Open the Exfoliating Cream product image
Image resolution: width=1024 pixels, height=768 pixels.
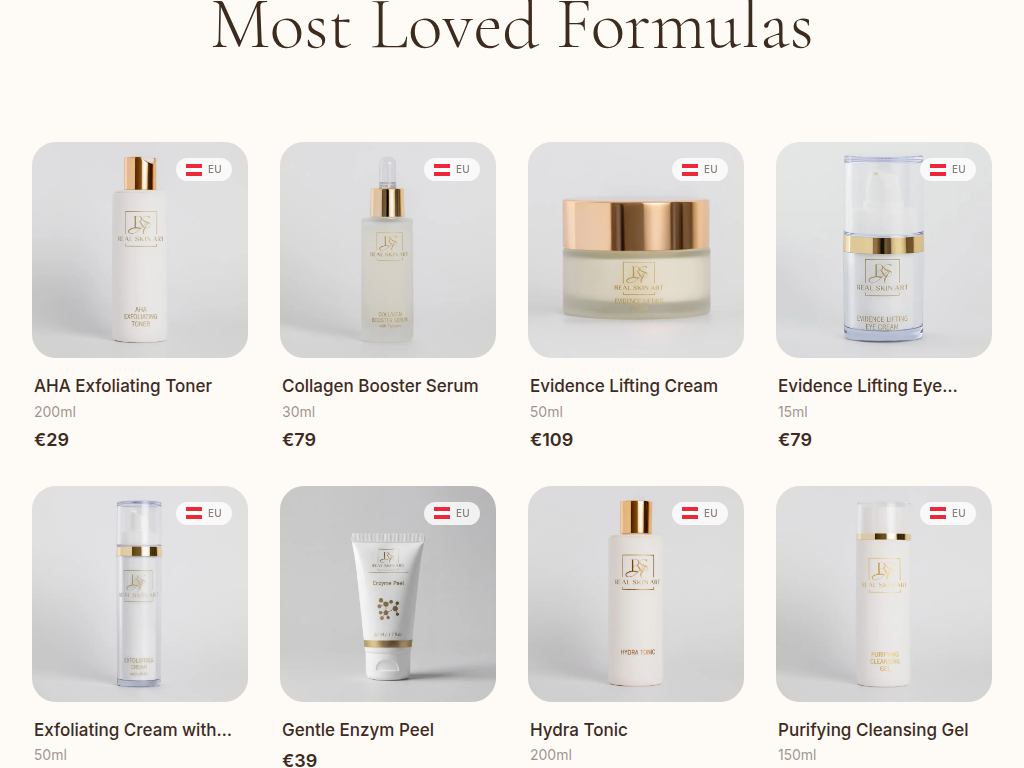140,594
